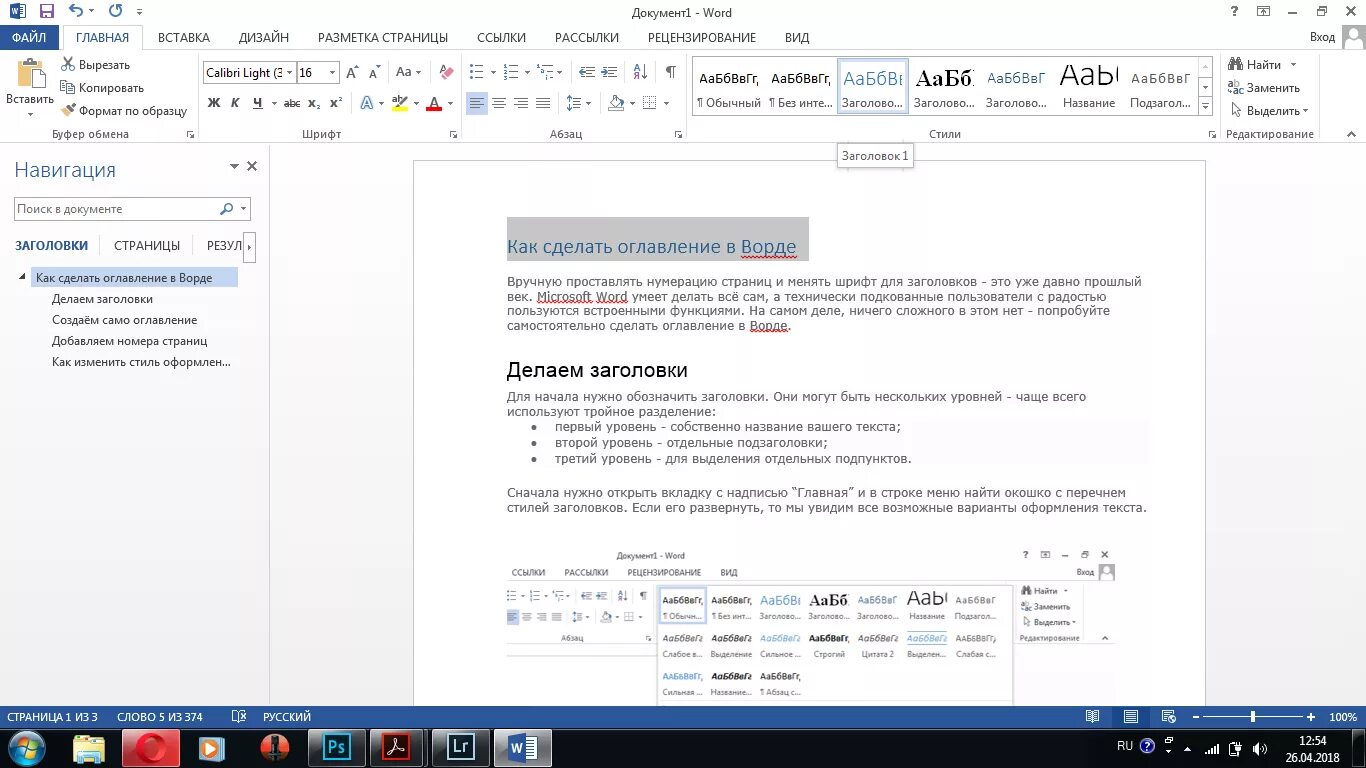Image resolution: width=1366 pixels, height=768 pixels.
Task: Toggle strikethrough abc formatting
Action: pyautogui.click(x=292, y=103)
